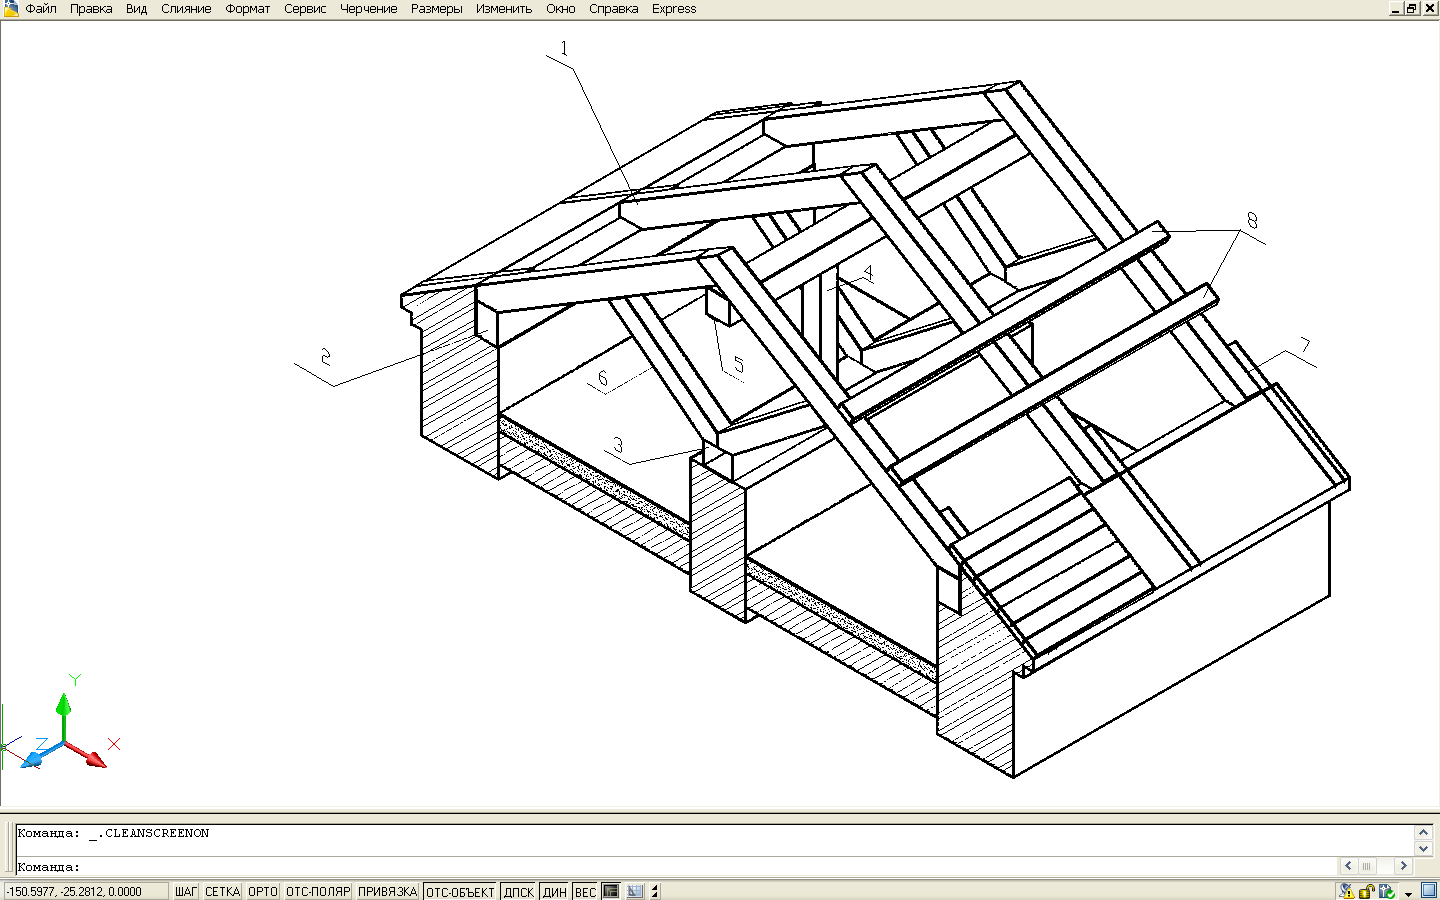Click the command window scroll-up arrow
Screen dimensions: 1440x900
pyautogui.click(x=1424, y=832)
